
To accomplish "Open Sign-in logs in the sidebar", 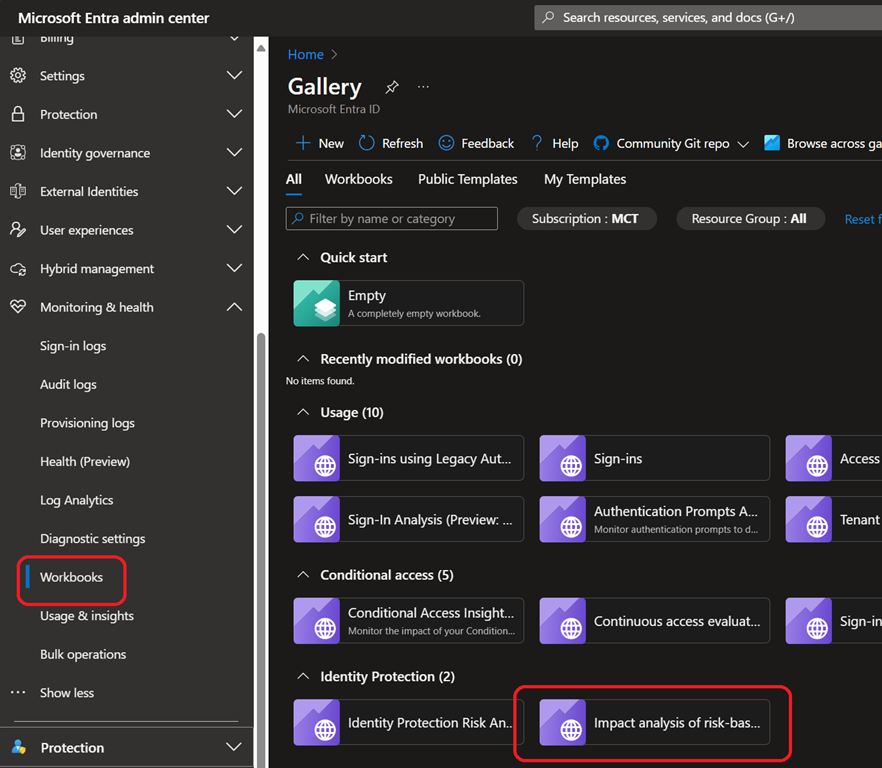I will coord(73,346).
